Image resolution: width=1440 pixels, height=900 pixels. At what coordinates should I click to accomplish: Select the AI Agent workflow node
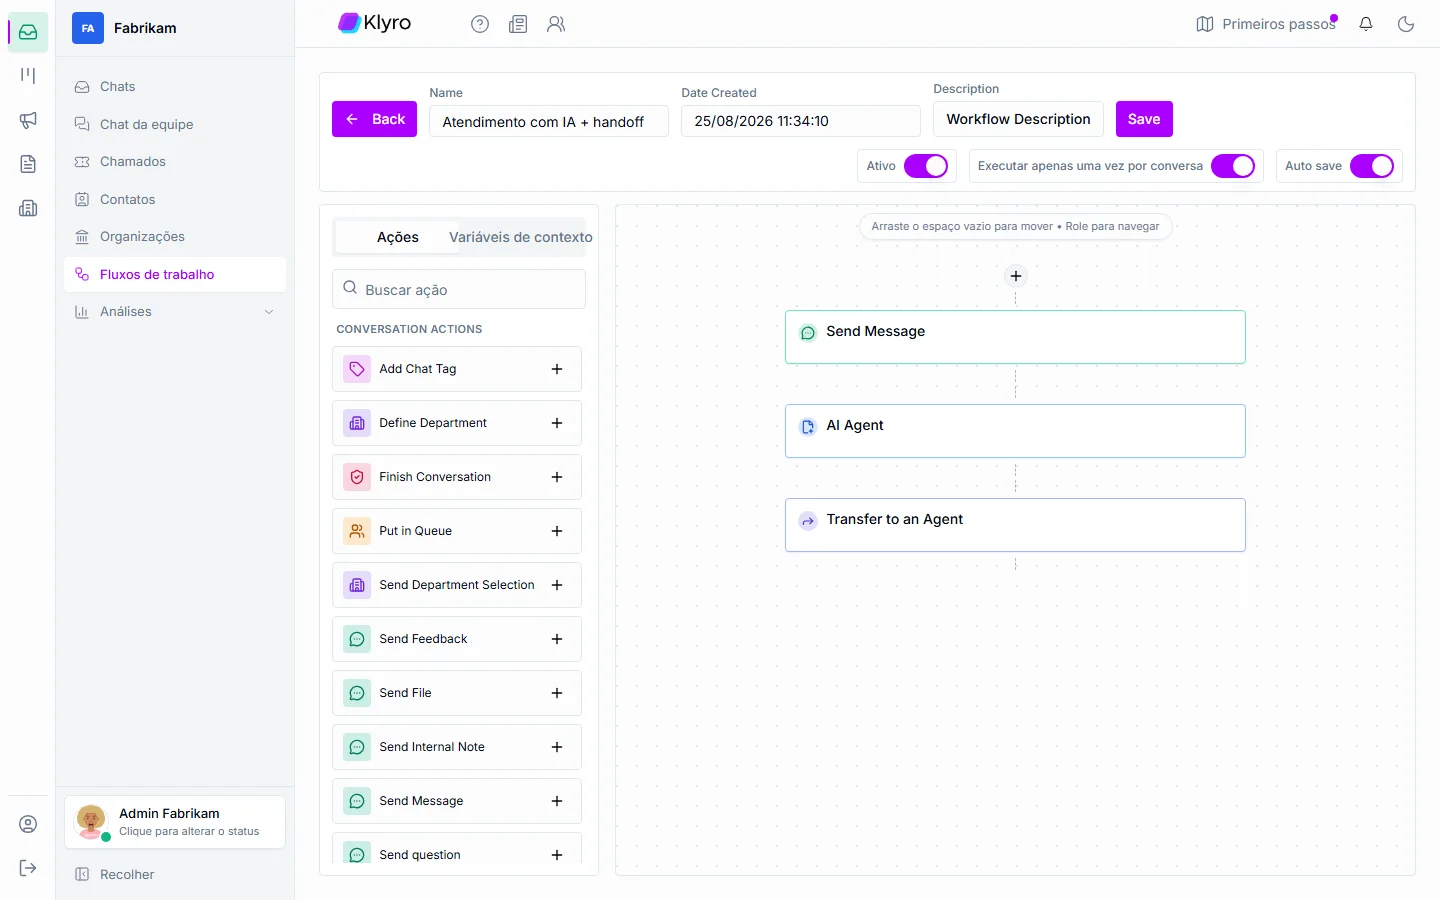(x=1015, y=431)
